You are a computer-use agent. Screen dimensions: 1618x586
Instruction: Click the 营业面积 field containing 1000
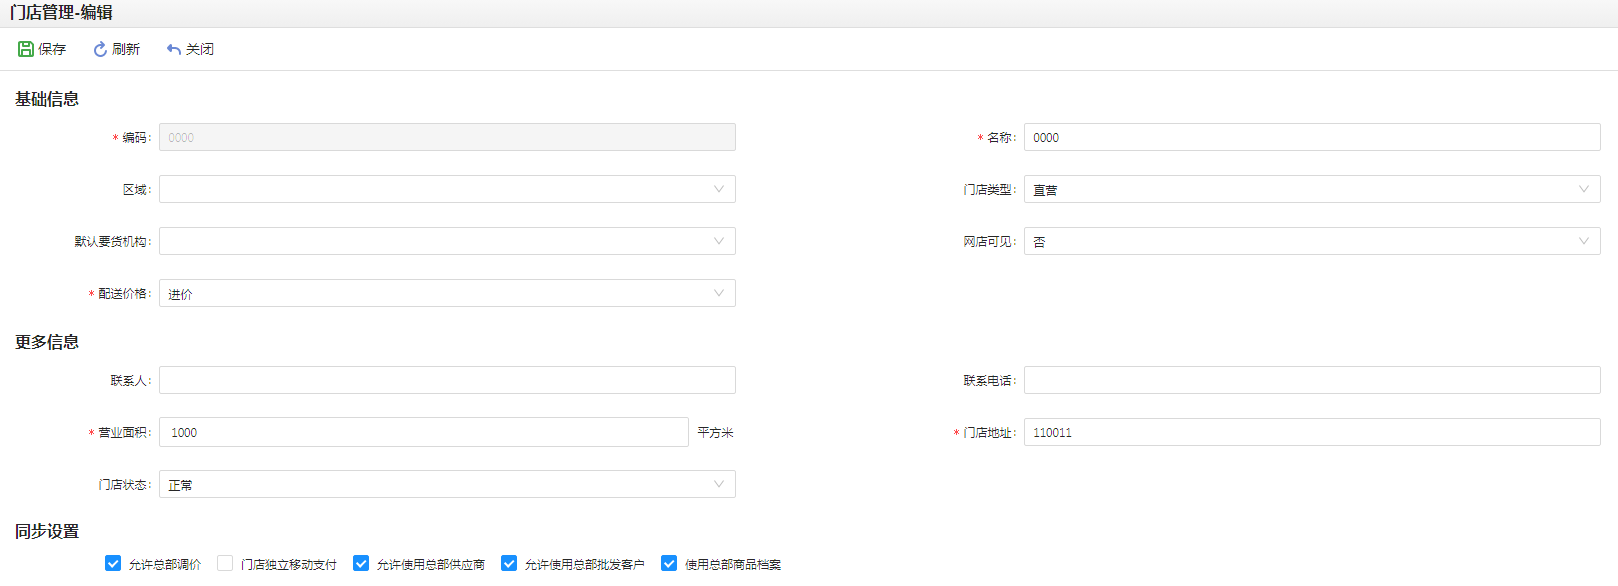(x=423, y=432)
